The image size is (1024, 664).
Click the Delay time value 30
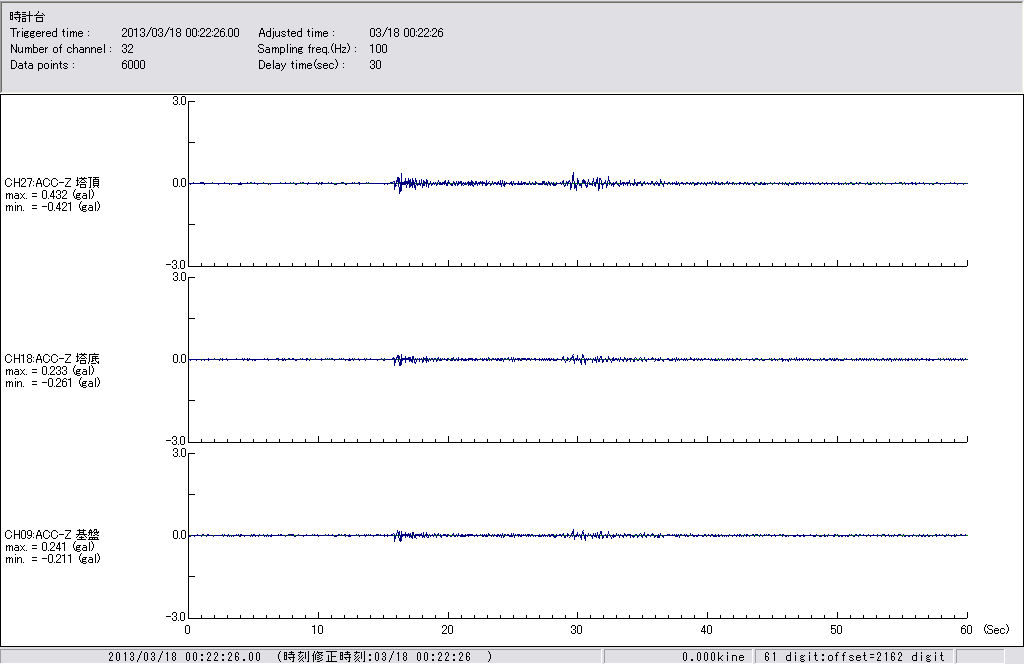(x=375, y=65)
